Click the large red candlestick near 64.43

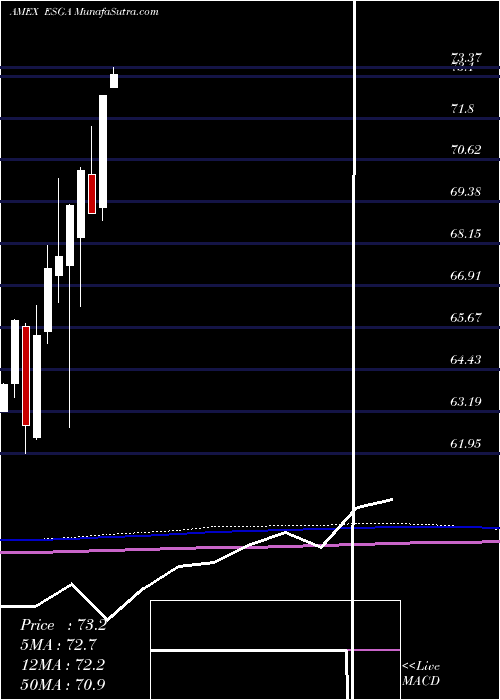click(26, 376)
